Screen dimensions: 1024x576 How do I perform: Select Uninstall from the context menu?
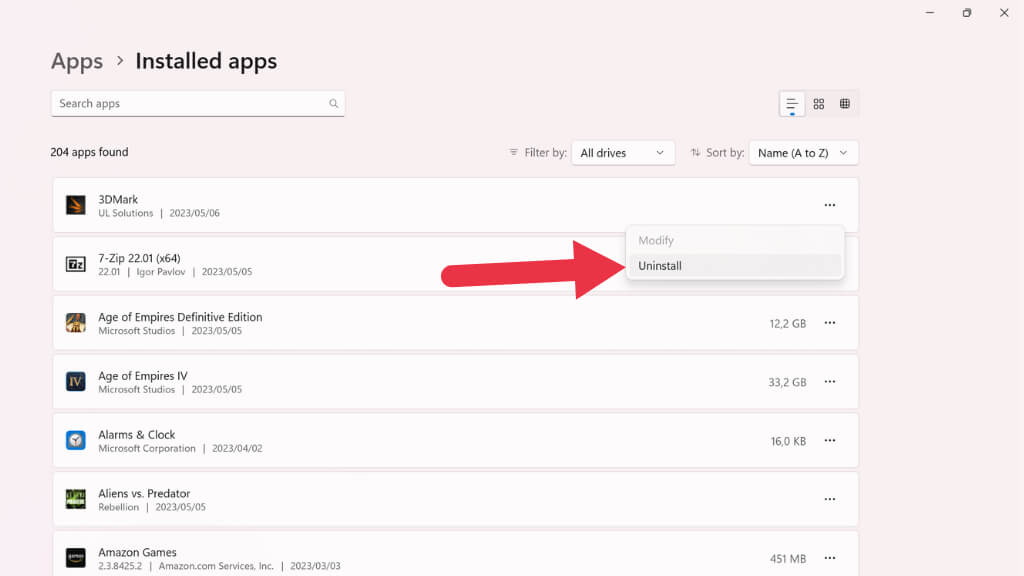coord(735,266)
